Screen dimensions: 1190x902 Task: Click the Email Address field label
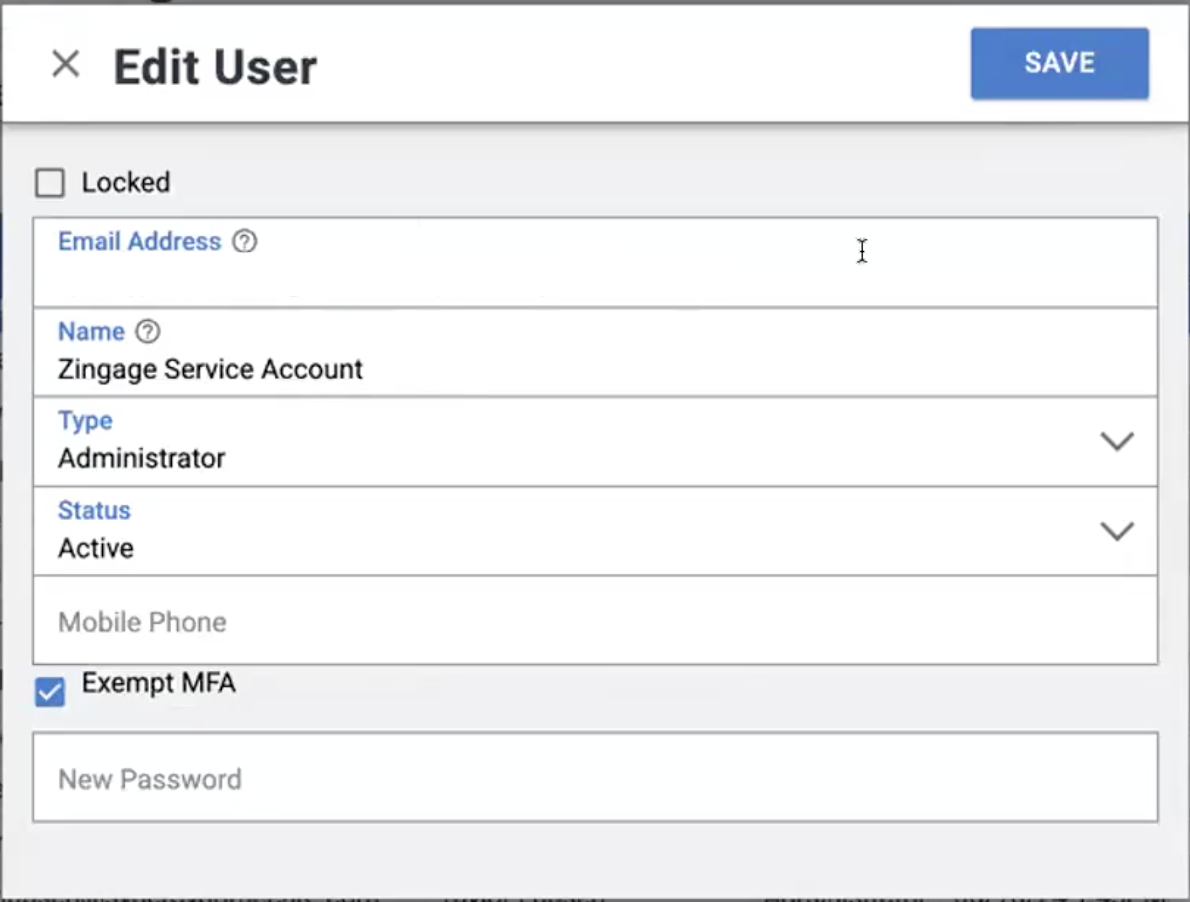(140, 241)
